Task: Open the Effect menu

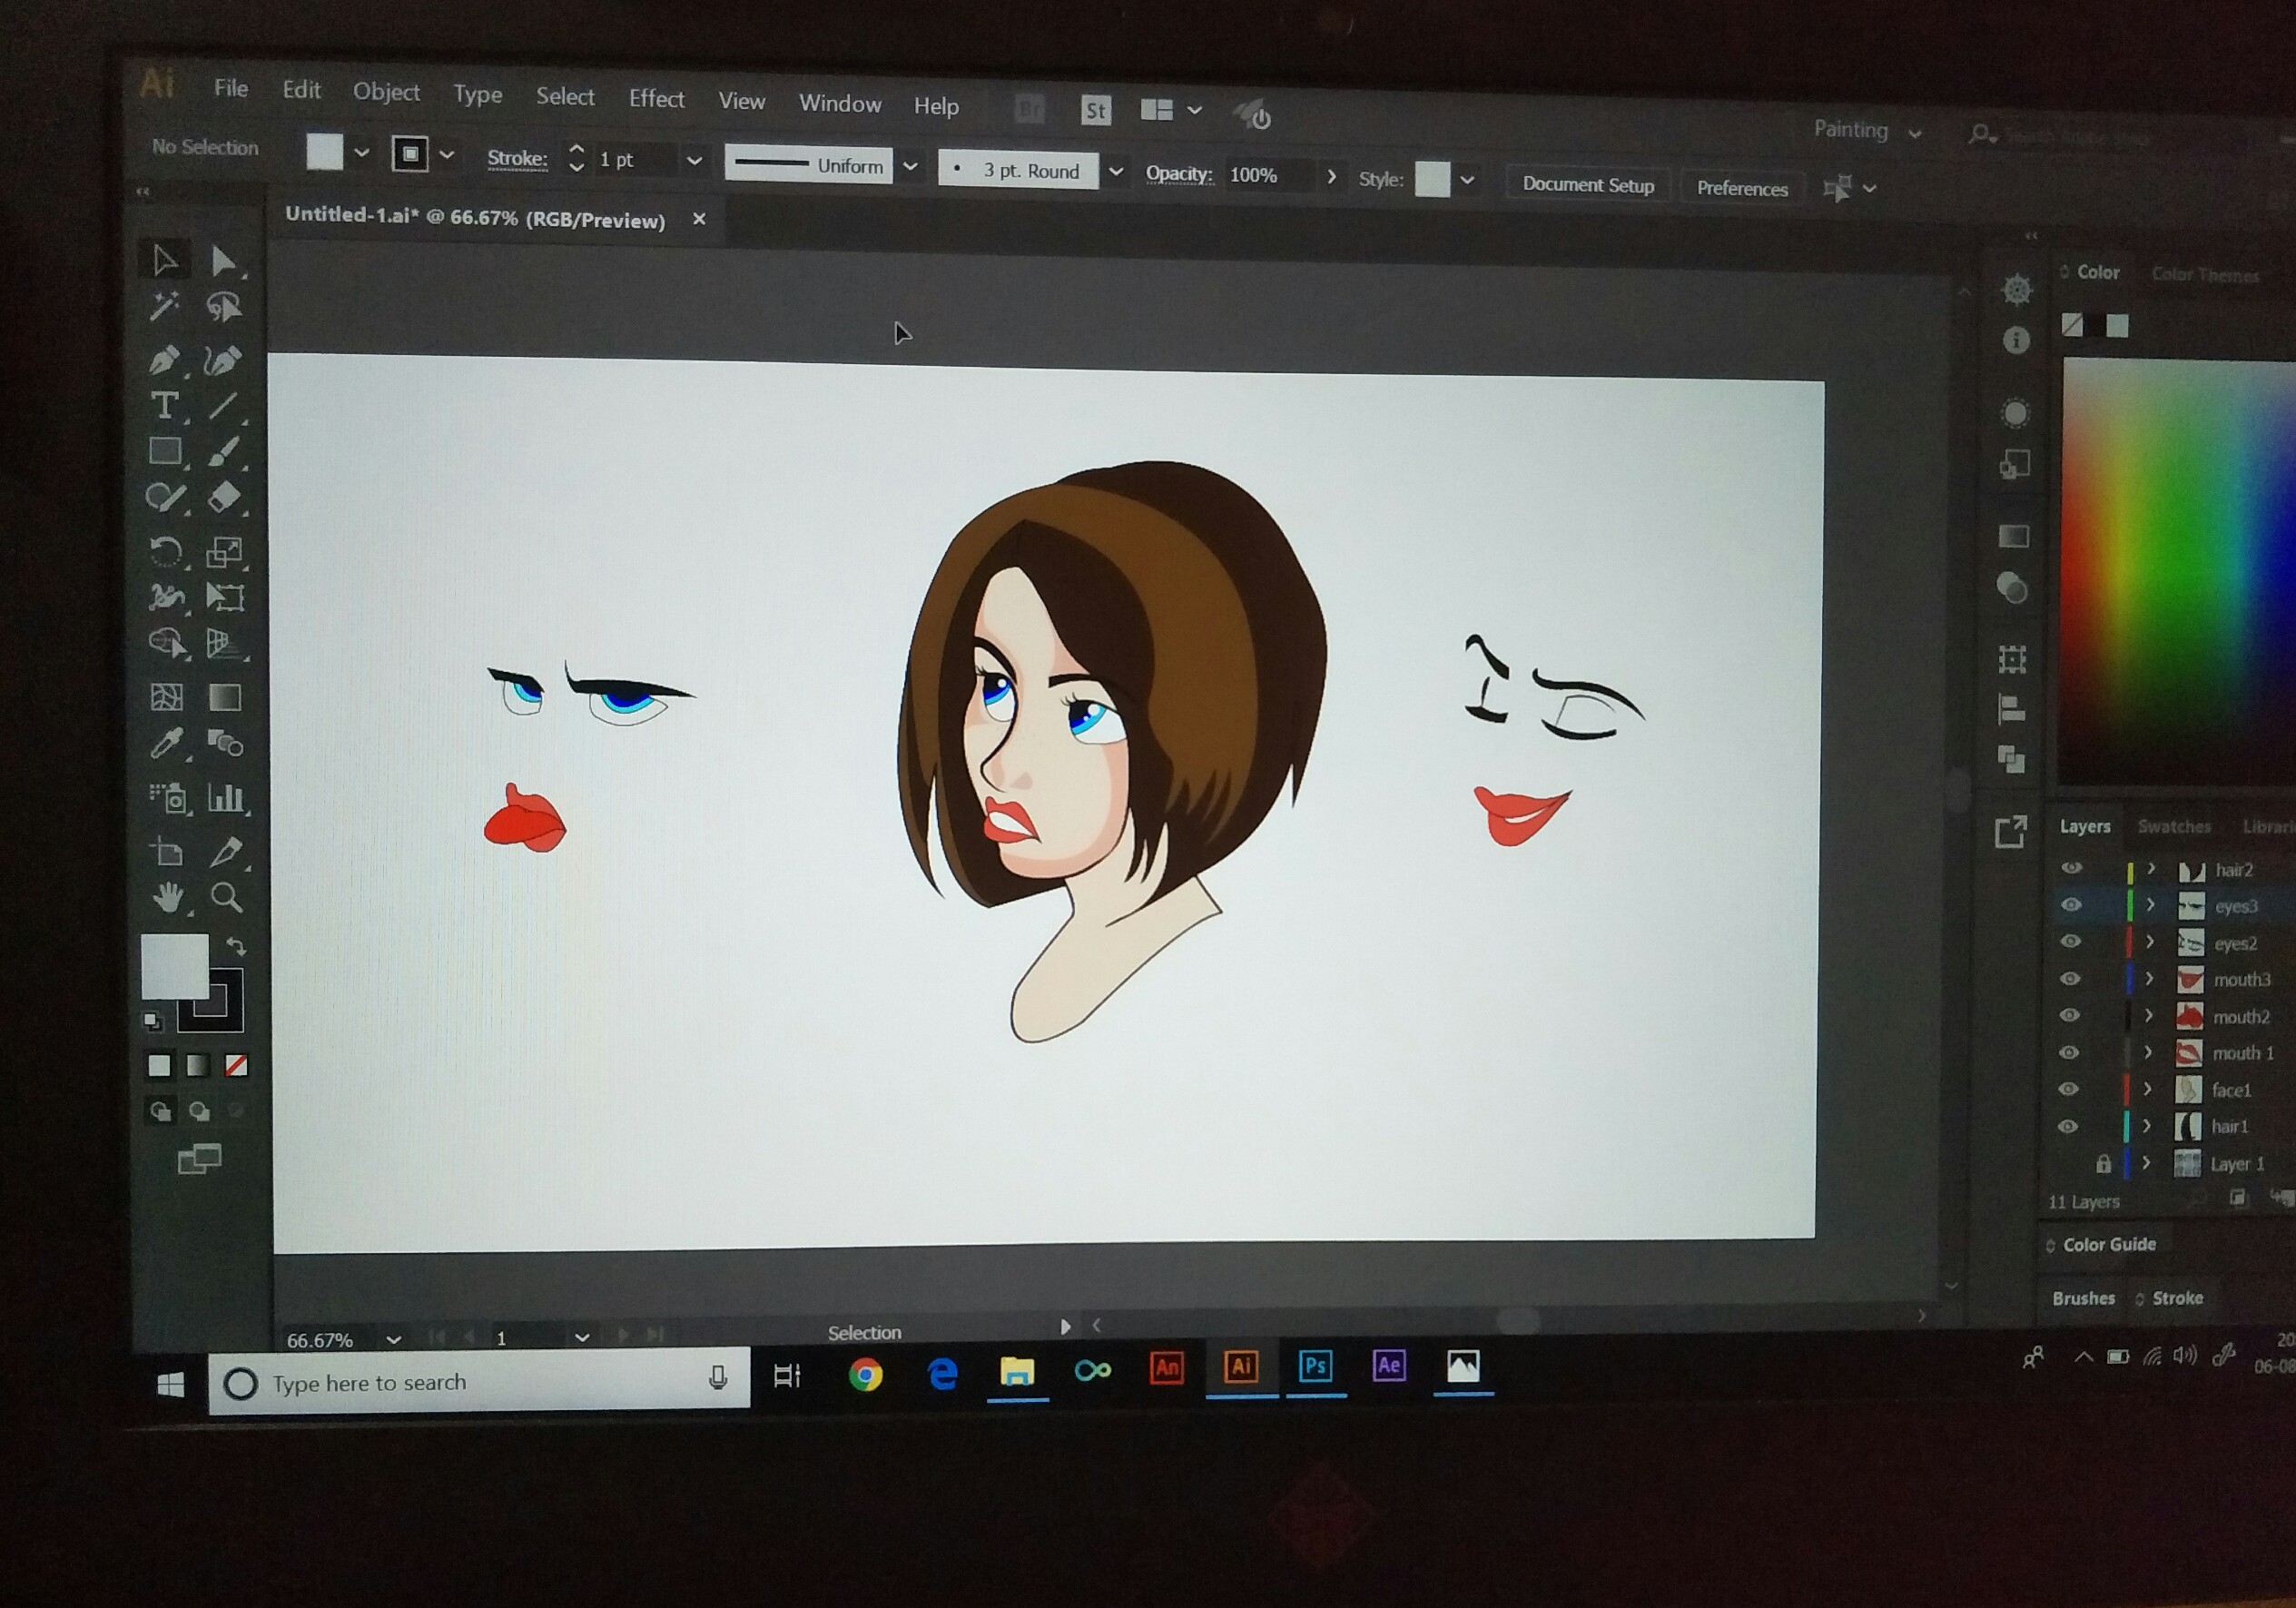Action: (656, 99)
